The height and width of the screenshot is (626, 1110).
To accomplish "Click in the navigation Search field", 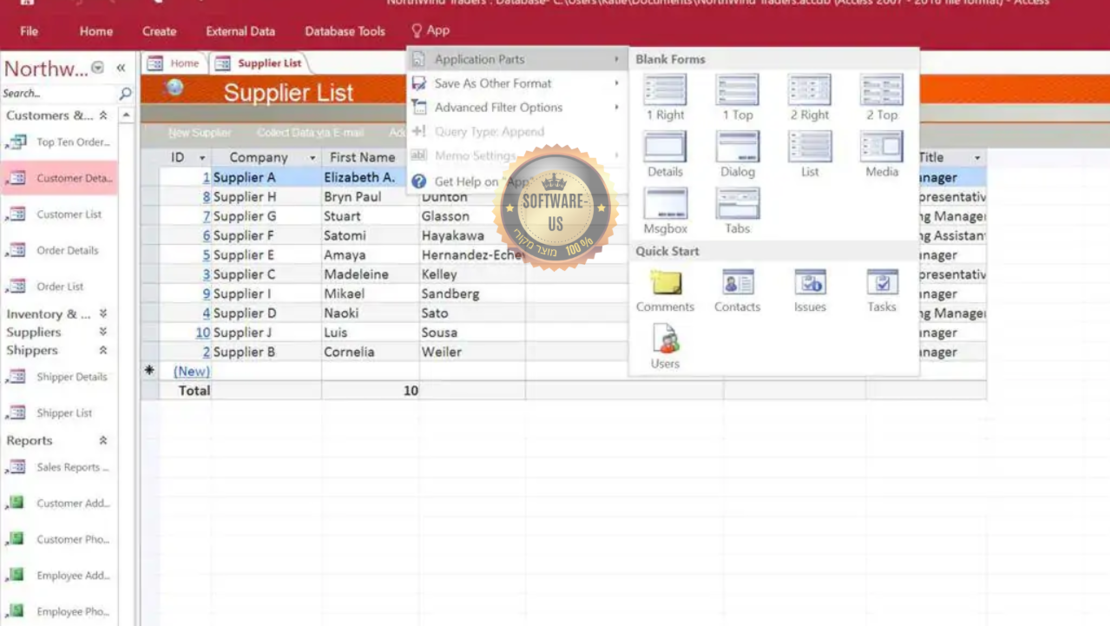I will point(58,93).
